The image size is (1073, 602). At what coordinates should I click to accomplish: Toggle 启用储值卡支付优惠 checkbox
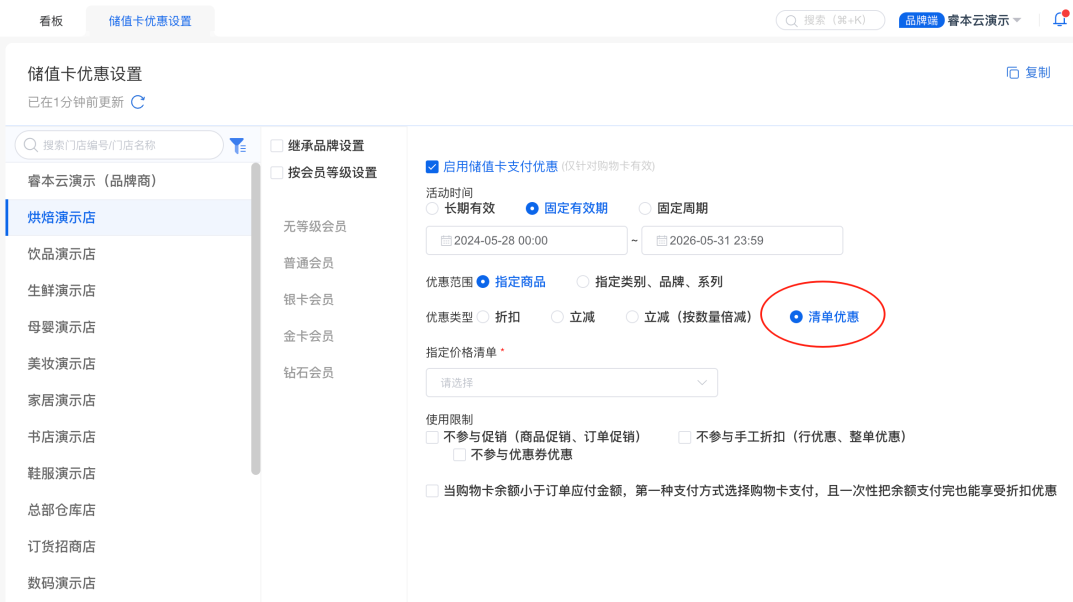[432, 167]
